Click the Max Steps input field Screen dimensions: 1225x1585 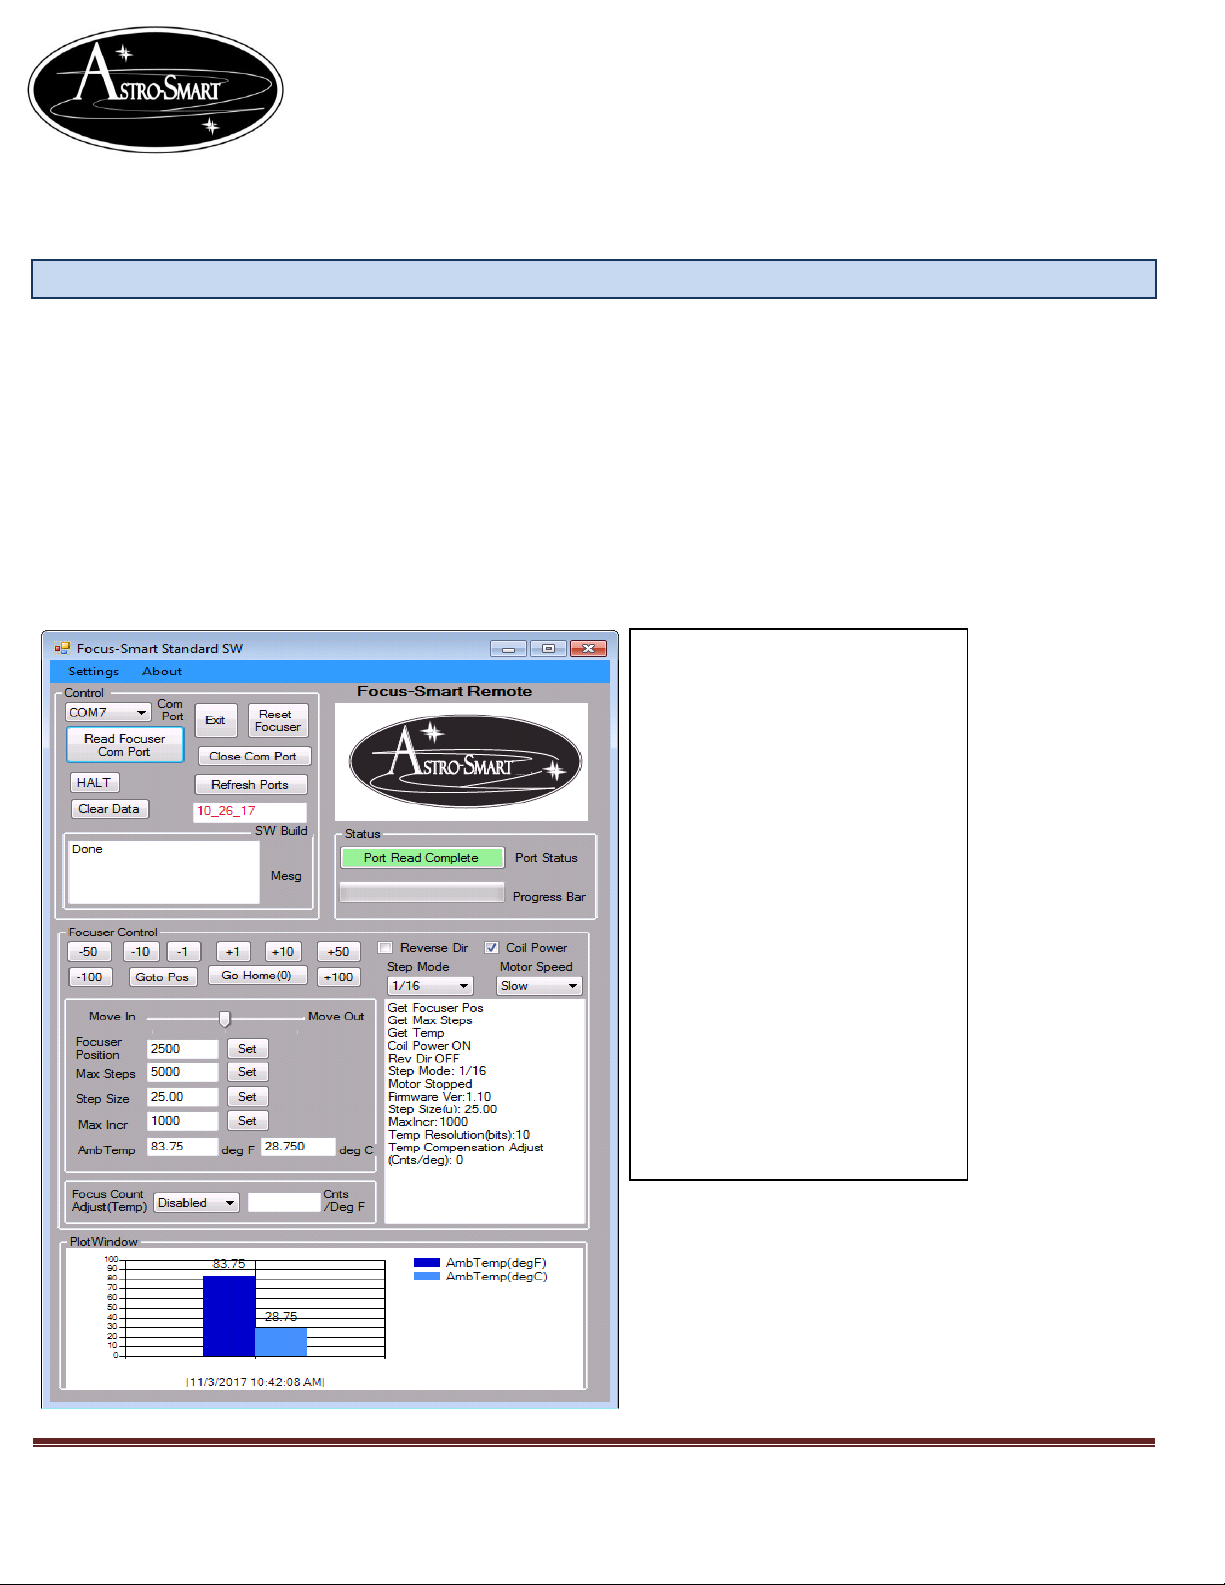182,1072
